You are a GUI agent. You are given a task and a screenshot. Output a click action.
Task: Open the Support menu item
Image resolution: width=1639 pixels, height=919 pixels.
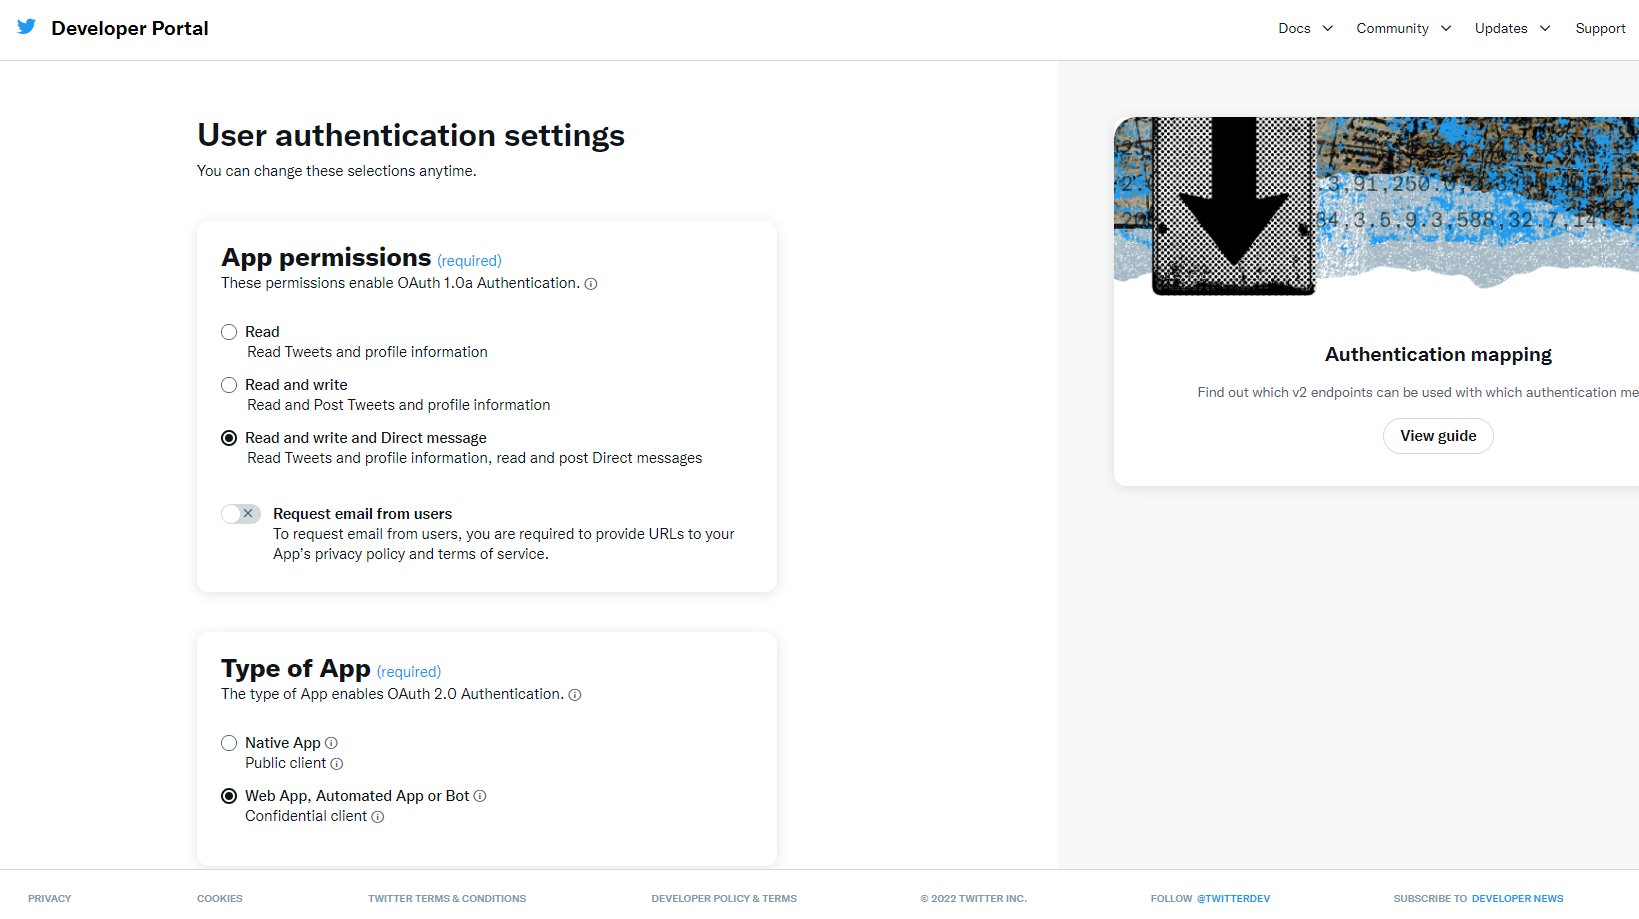click(x=1600, y=28)
